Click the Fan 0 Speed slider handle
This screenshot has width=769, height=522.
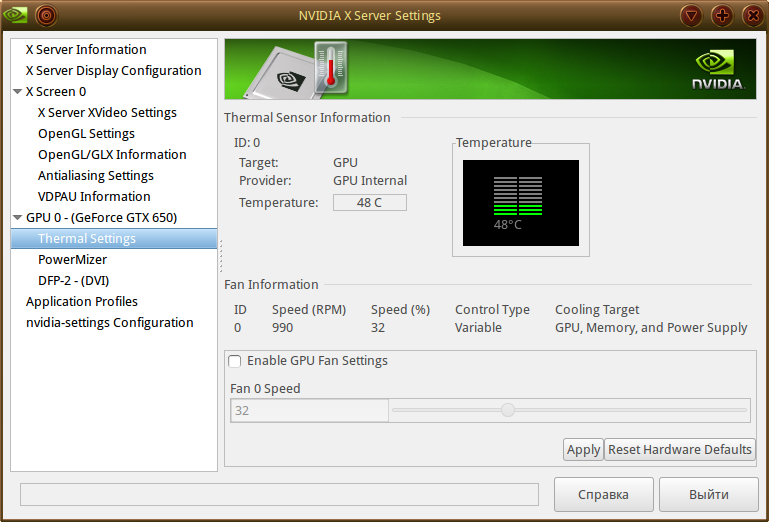point(508,410)
